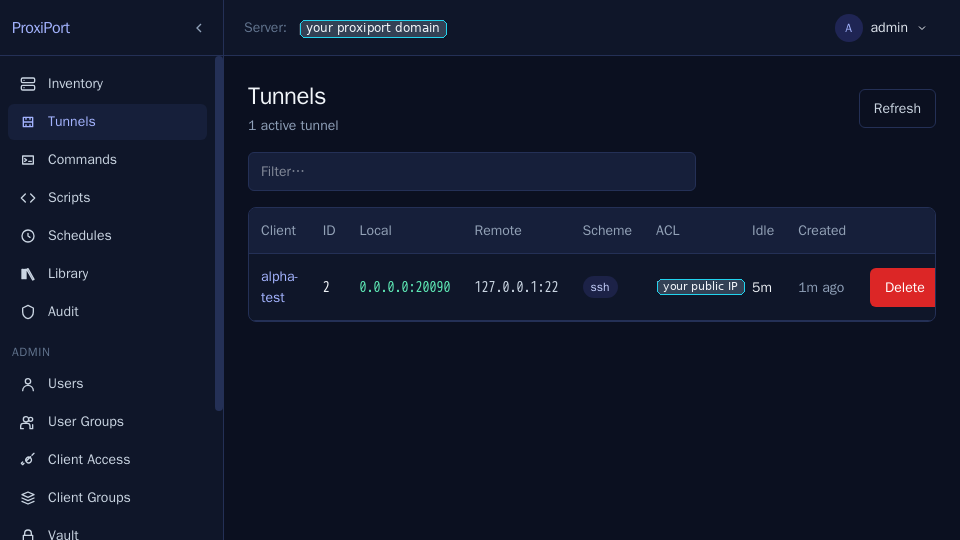Delete the alpha-test tunnel
960x540 pixels.
pyautogui.click(x=902, y=287)
